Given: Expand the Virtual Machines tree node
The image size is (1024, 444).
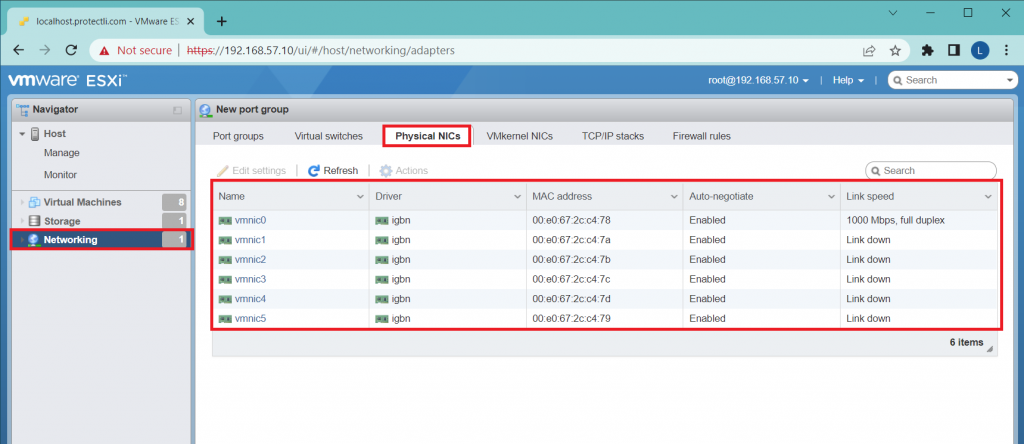Looking at the screenshot, I should [x=22, y=202].
